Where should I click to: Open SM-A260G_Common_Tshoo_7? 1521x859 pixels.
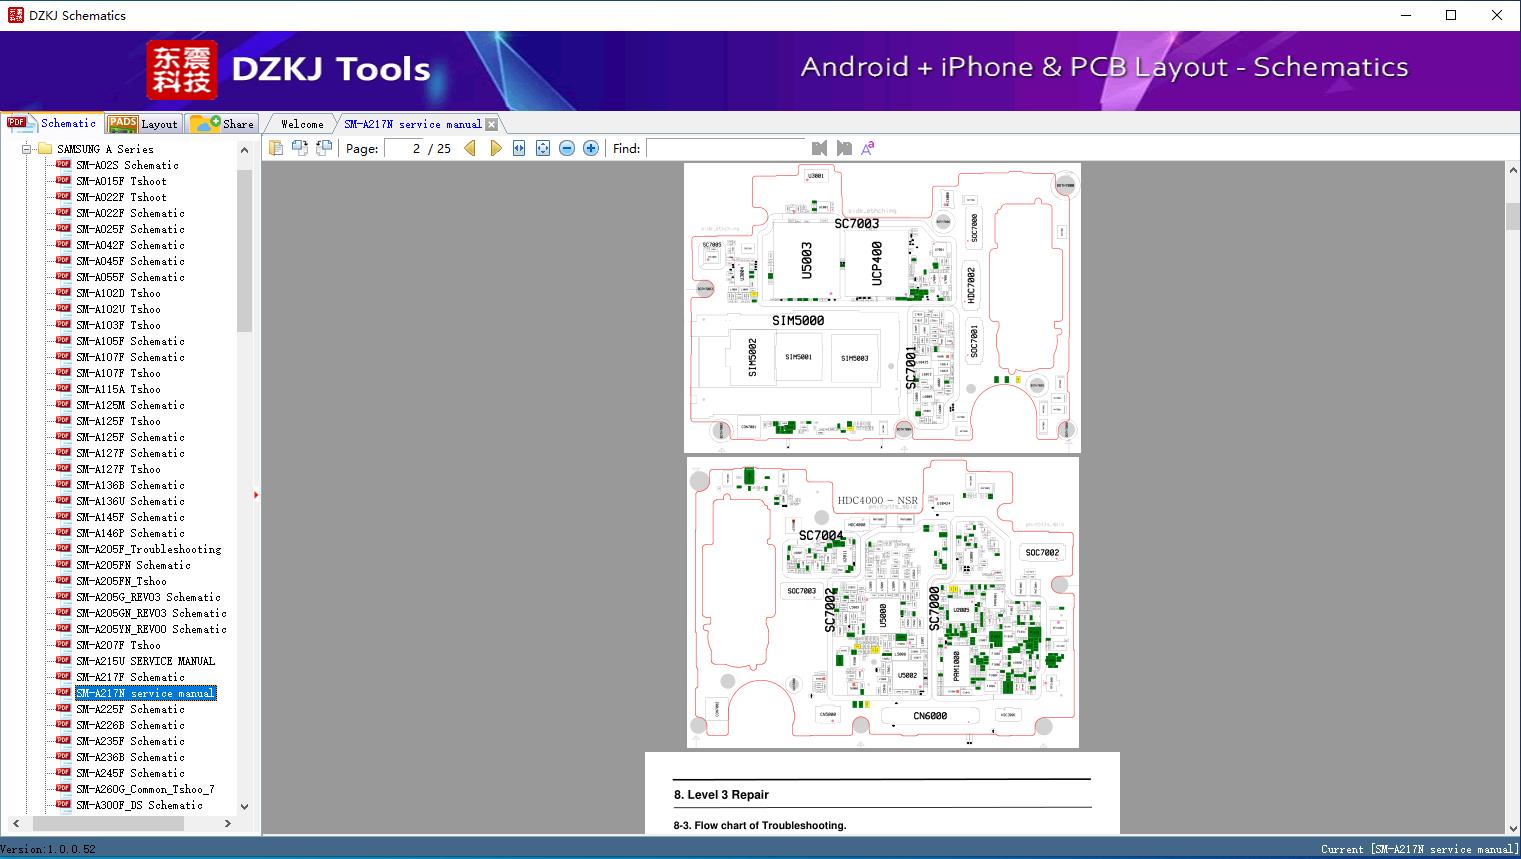pyautogui.click(x=145, y=789)
